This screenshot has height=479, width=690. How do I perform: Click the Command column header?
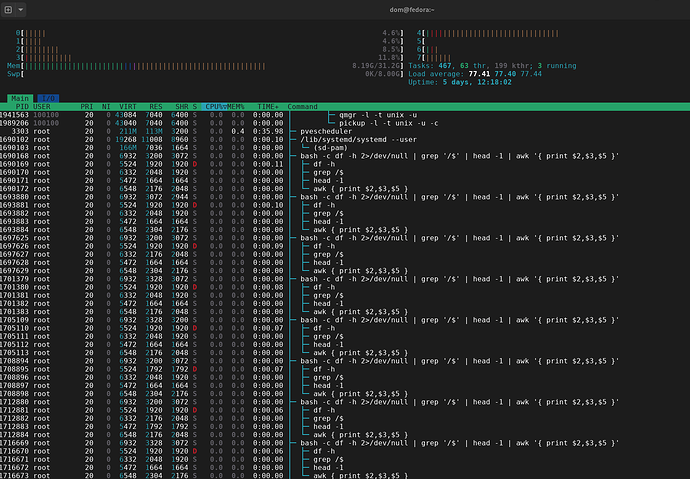pyautogui.click(x=302, y=107)
